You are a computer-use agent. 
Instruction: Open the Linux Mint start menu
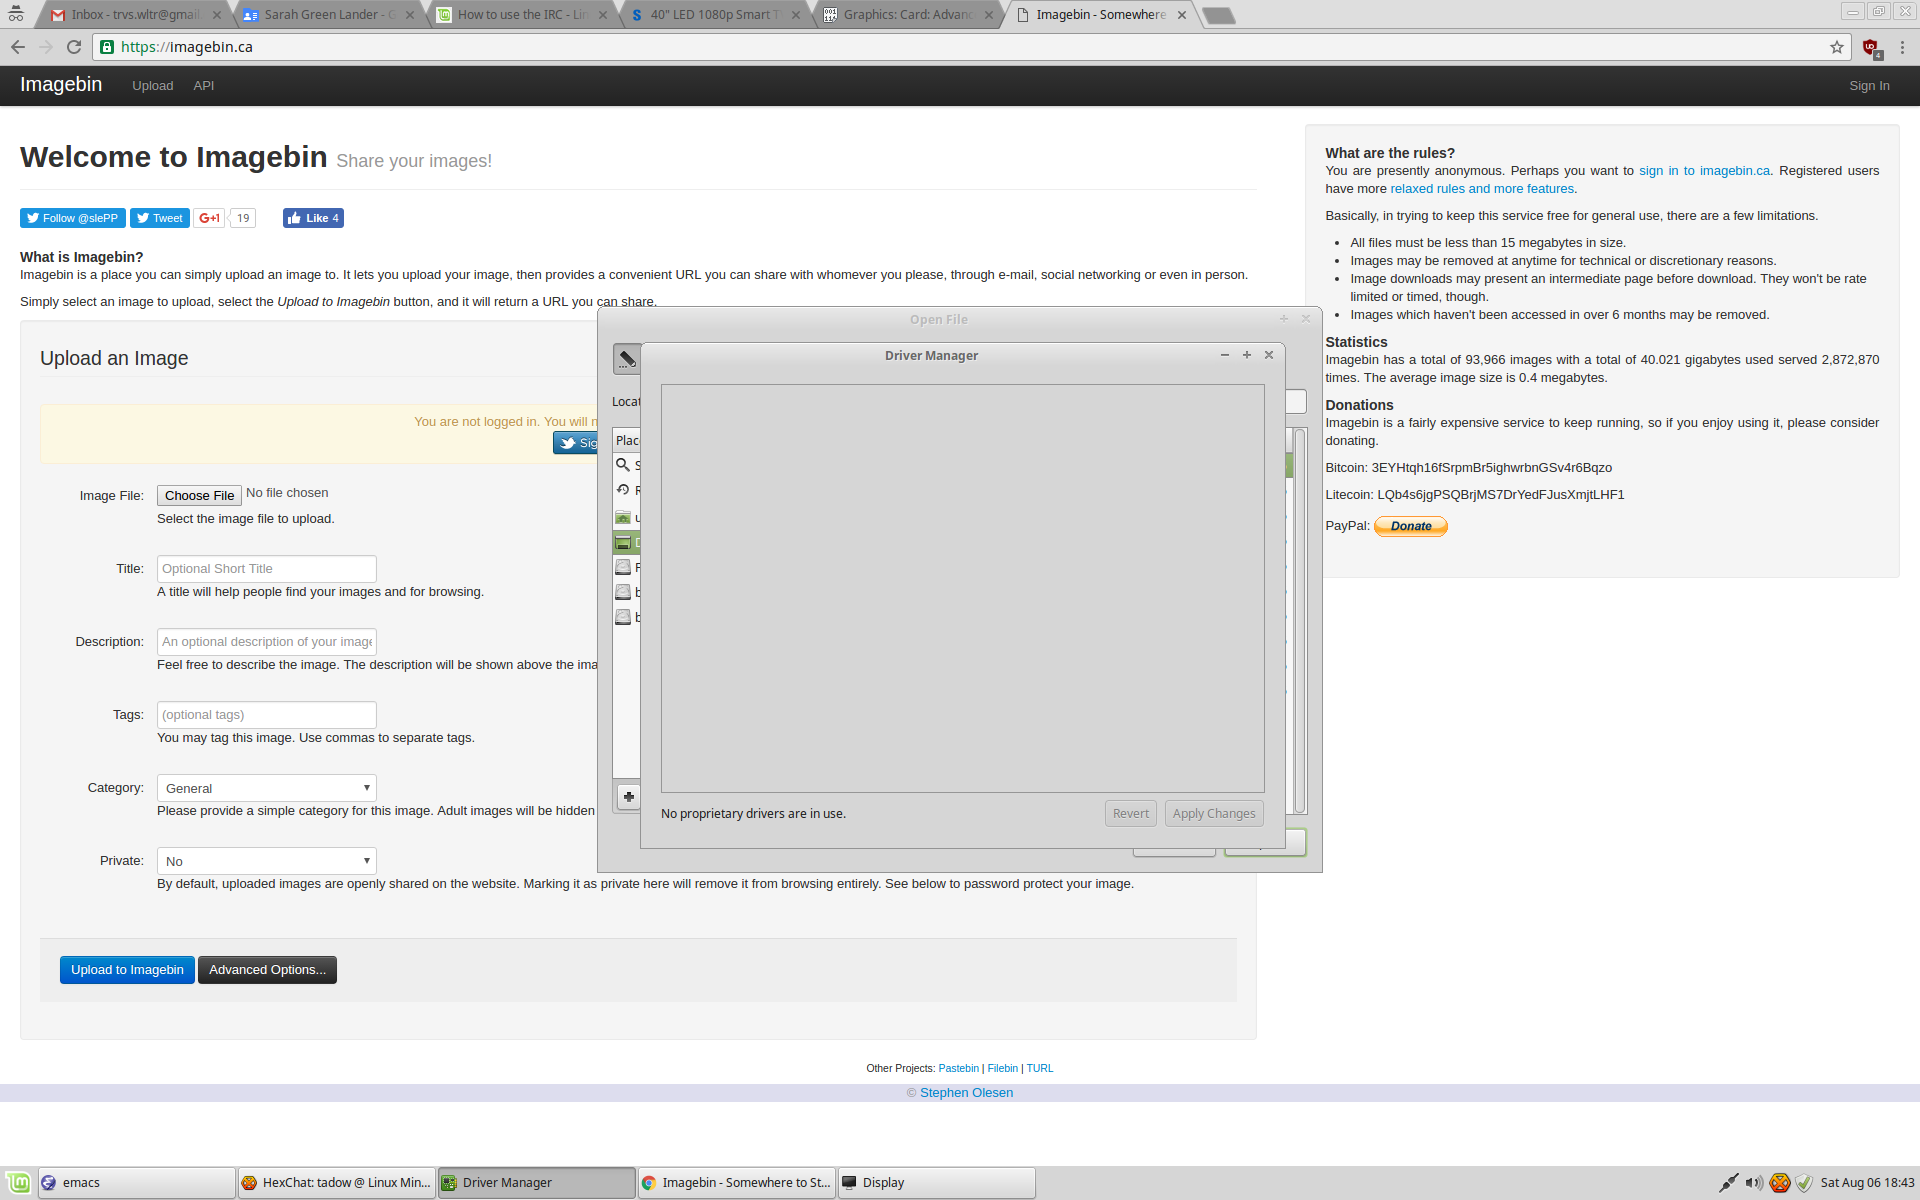[x=18, y=1183]
